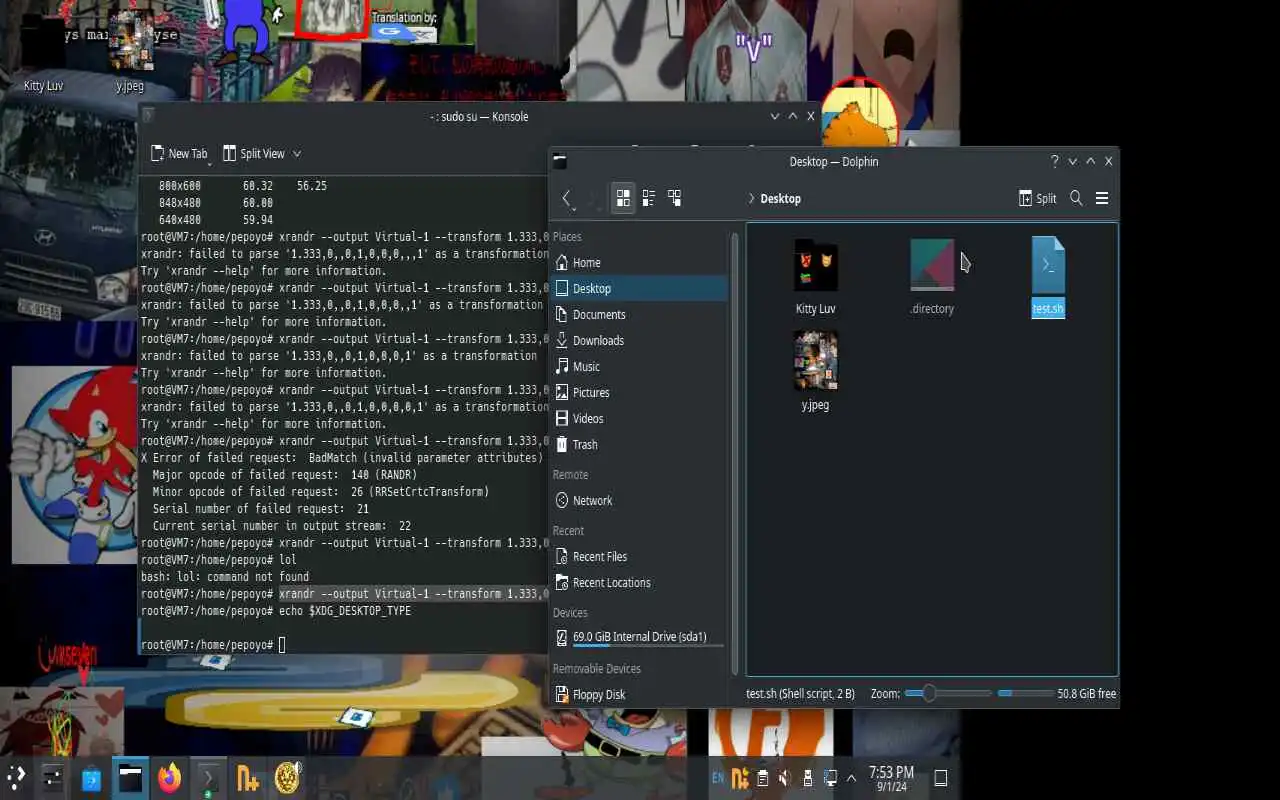
Task: Launch Firefox from taskbar
Action: [x=169, y=777]
